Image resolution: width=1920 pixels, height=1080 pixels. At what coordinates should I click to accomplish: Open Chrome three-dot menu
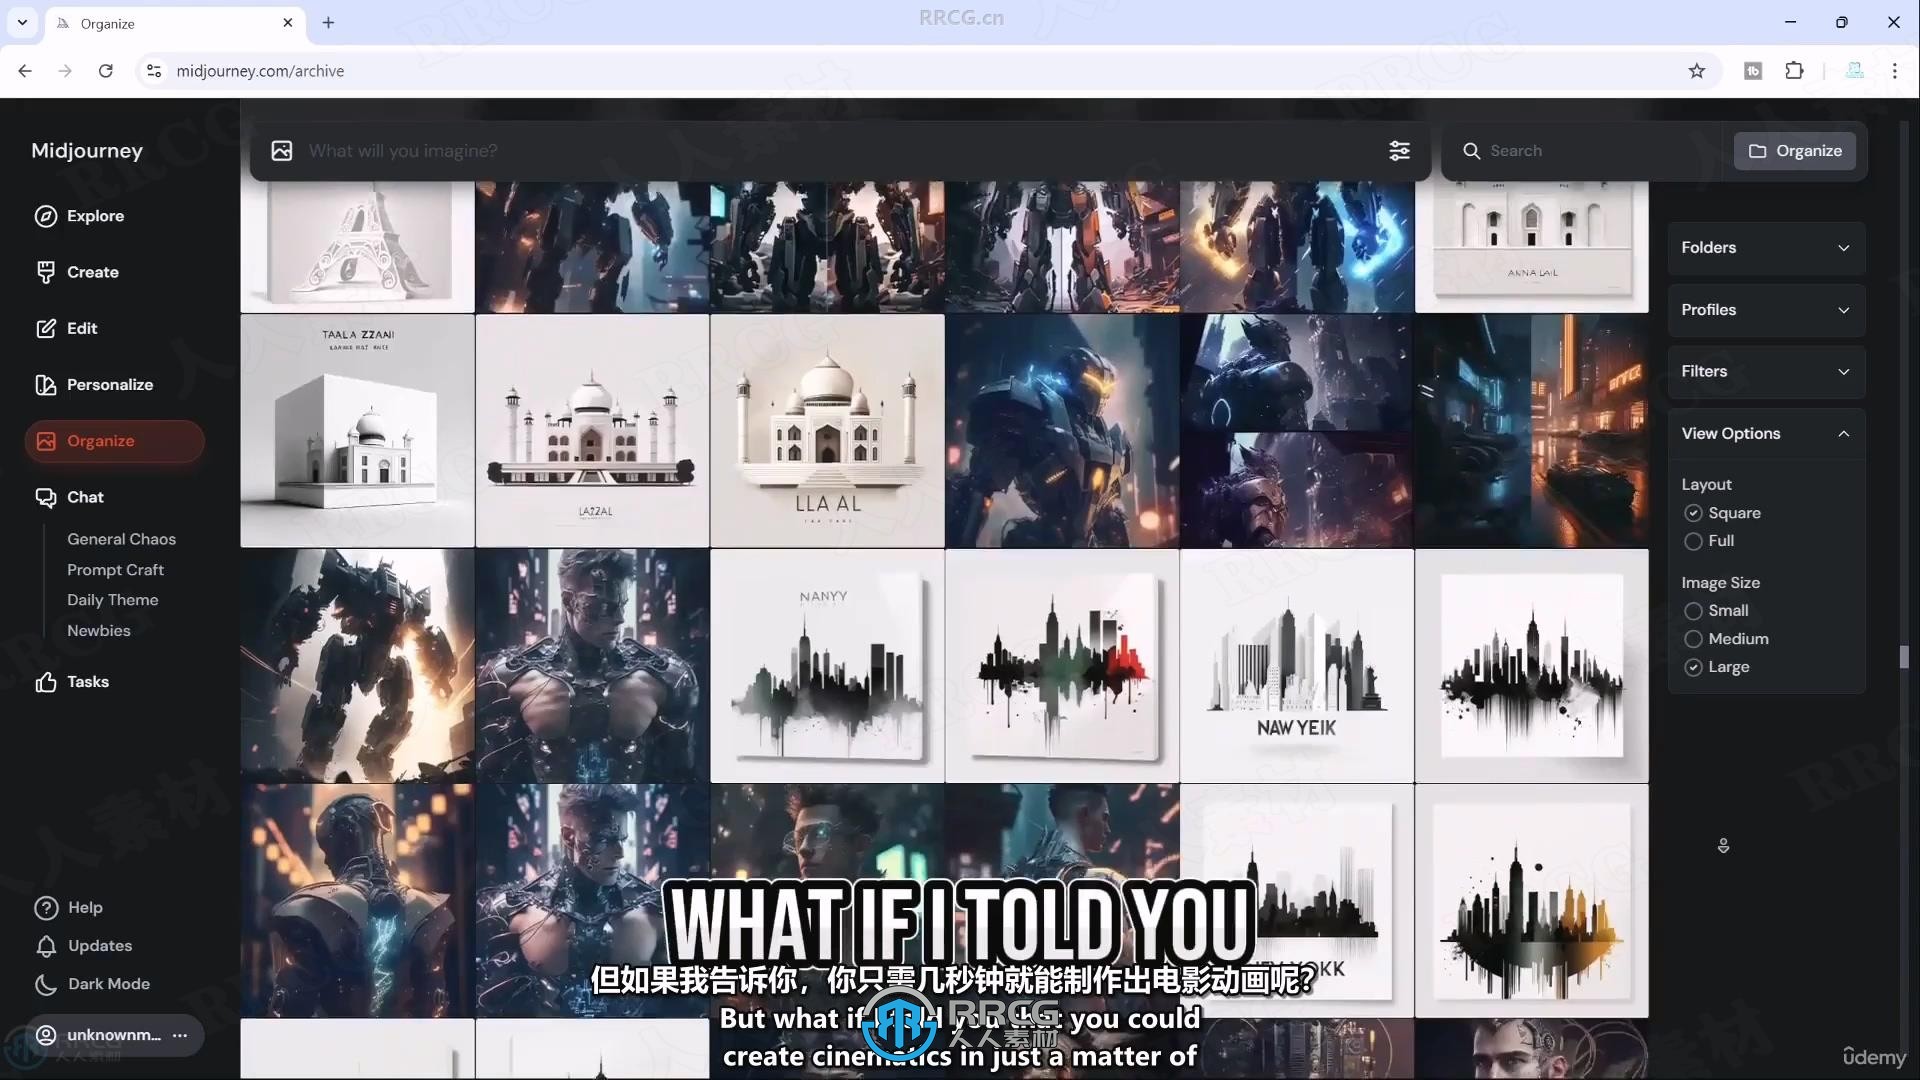(1894, 71)
